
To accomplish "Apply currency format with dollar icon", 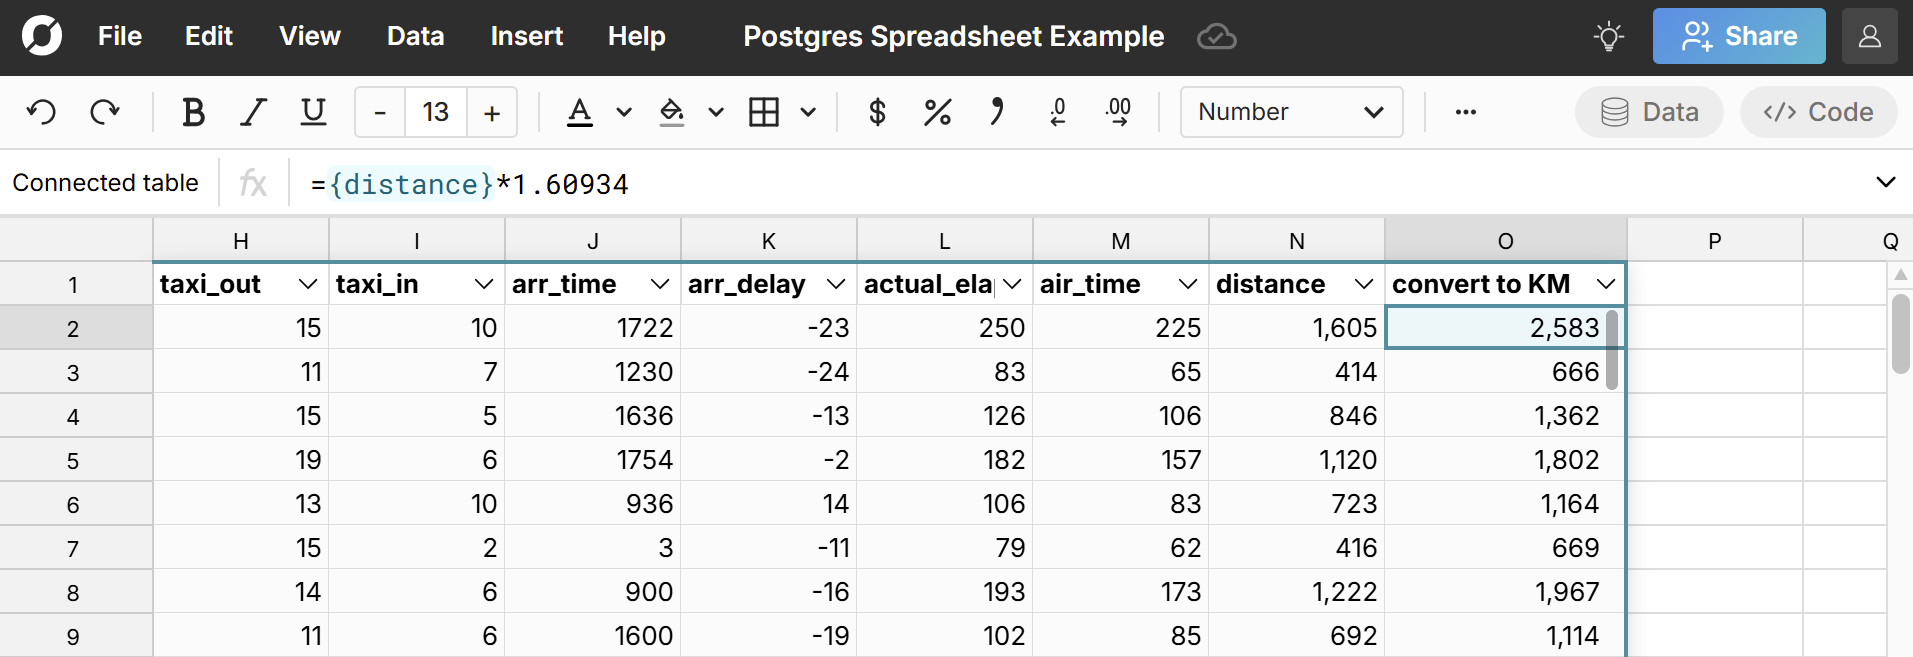I will tap(877, 112).
